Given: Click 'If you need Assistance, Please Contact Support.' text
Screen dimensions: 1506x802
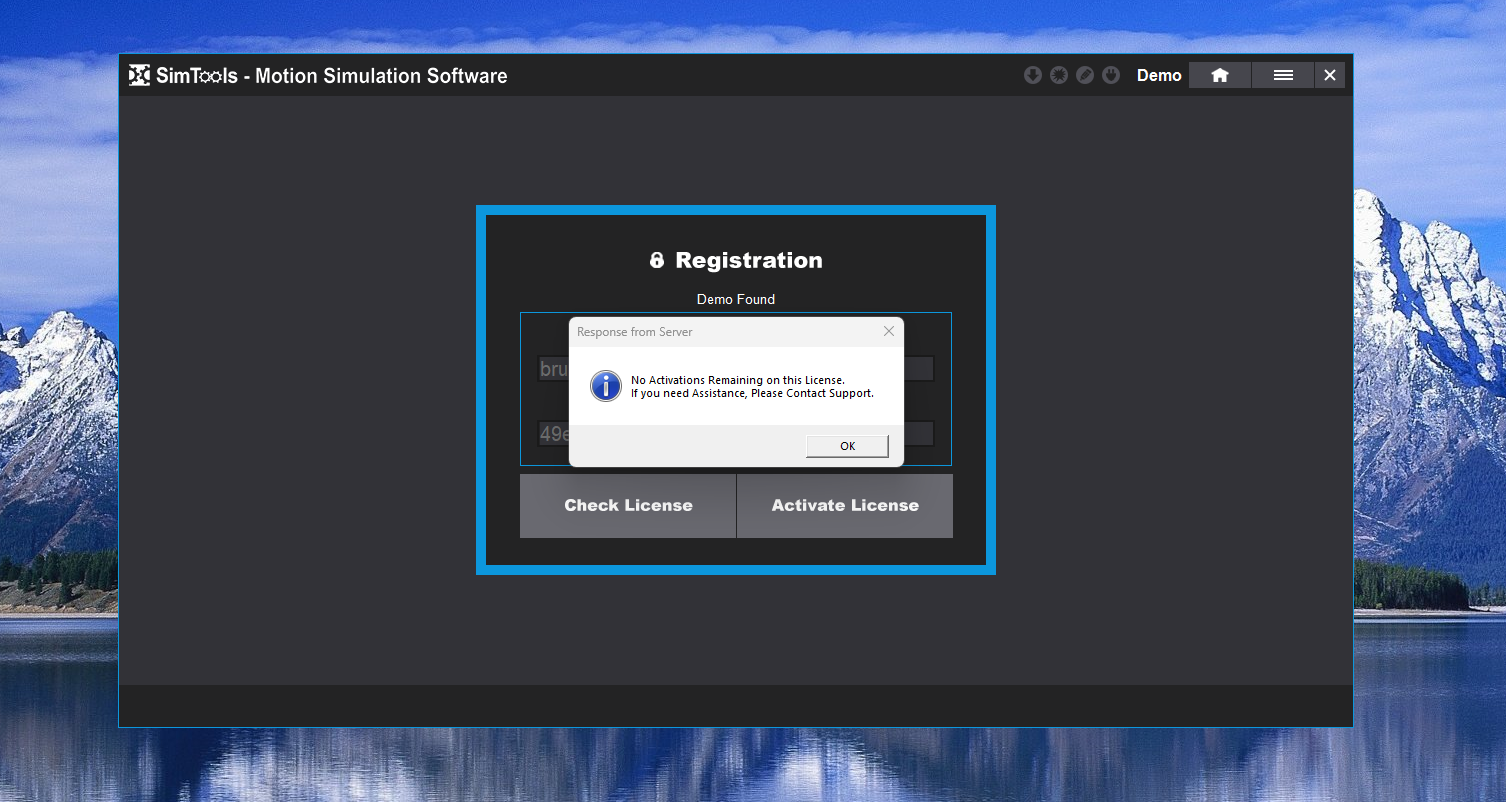Looking at the screenshot, I should pos(752,393).
